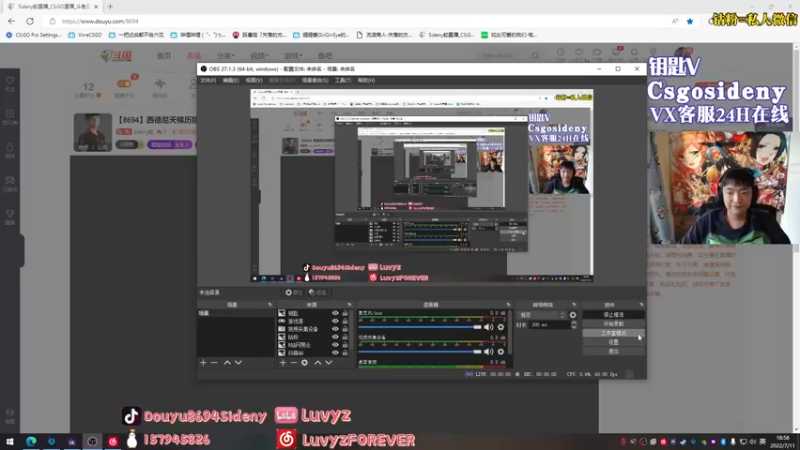Move the selected source up in the list
Viewport: 800px width, 450px height.
tap(317, 363)
